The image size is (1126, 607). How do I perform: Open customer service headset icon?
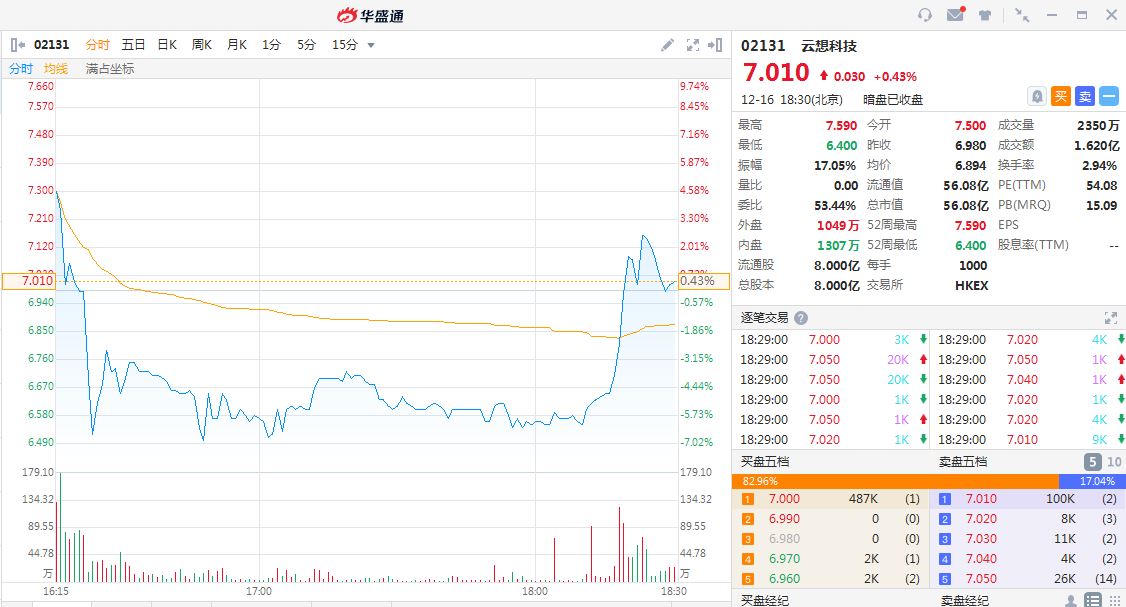pyautogui.click(x=925, y=15)
